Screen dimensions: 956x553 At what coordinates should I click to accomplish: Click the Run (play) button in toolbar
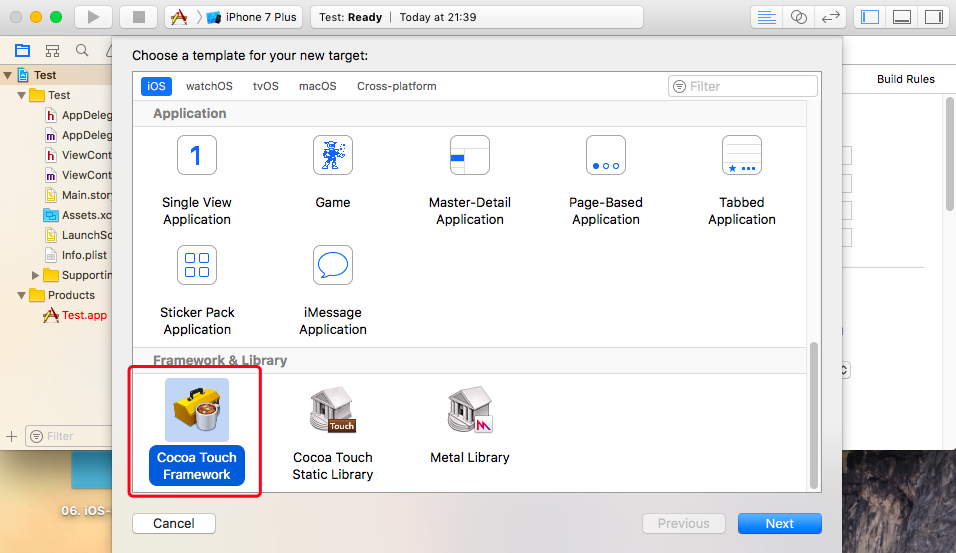93,17
